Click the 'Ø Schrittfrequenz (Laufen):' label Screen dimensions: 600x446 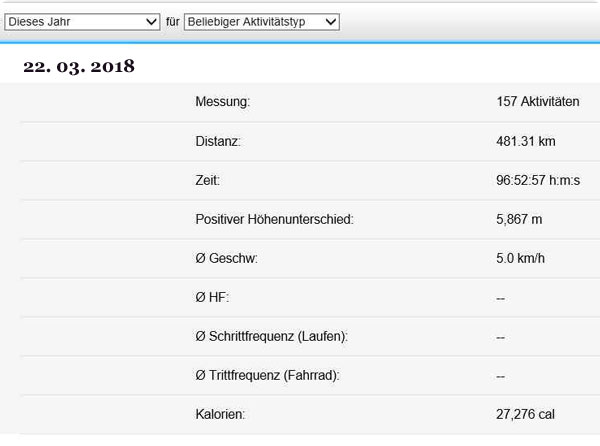(x=271, y=337)
